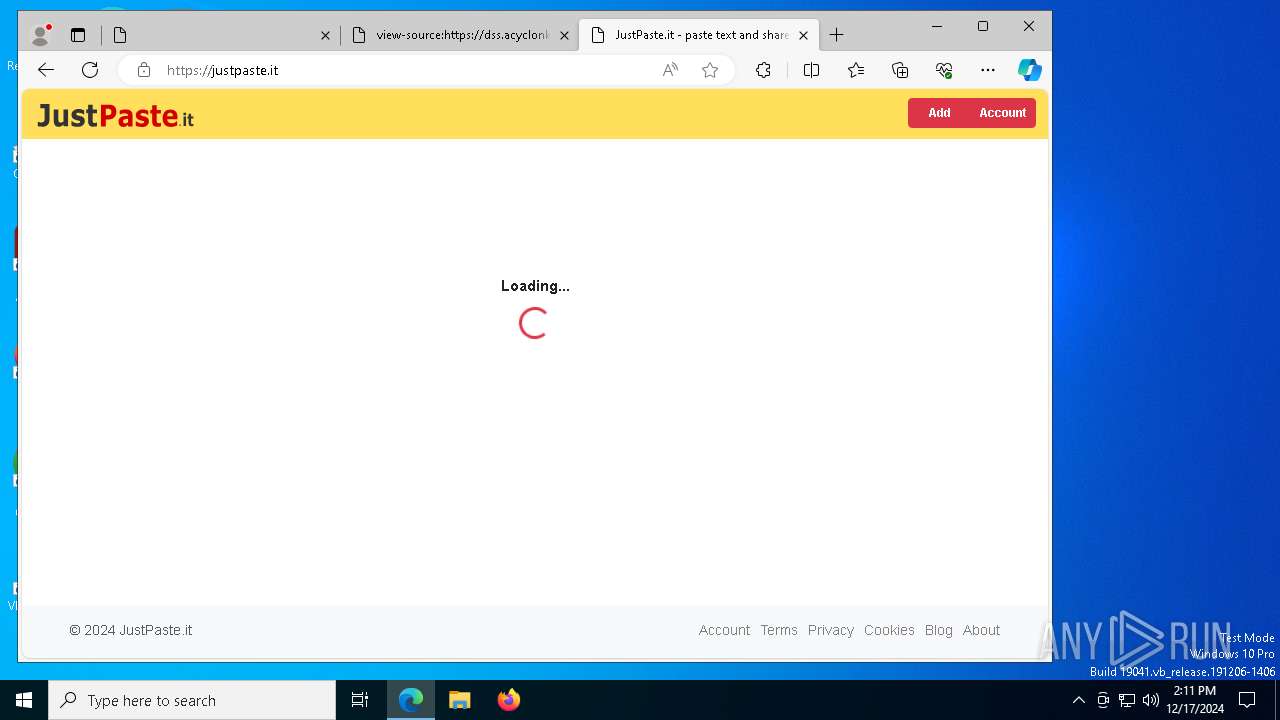Click the Account button in header
The height and width of the screenshot is (720, 1280).
(x=1003, y=113)
